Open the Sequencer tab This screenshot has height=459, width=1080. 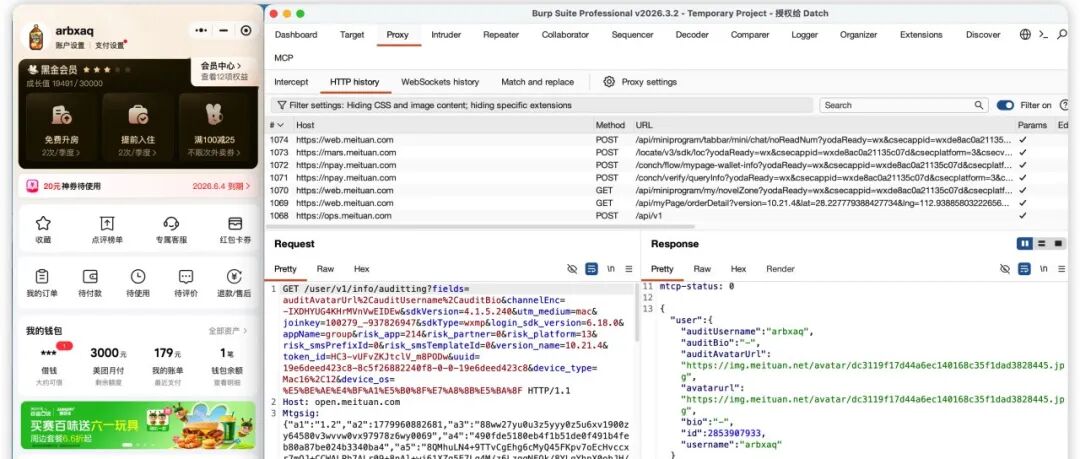(632, 34)
